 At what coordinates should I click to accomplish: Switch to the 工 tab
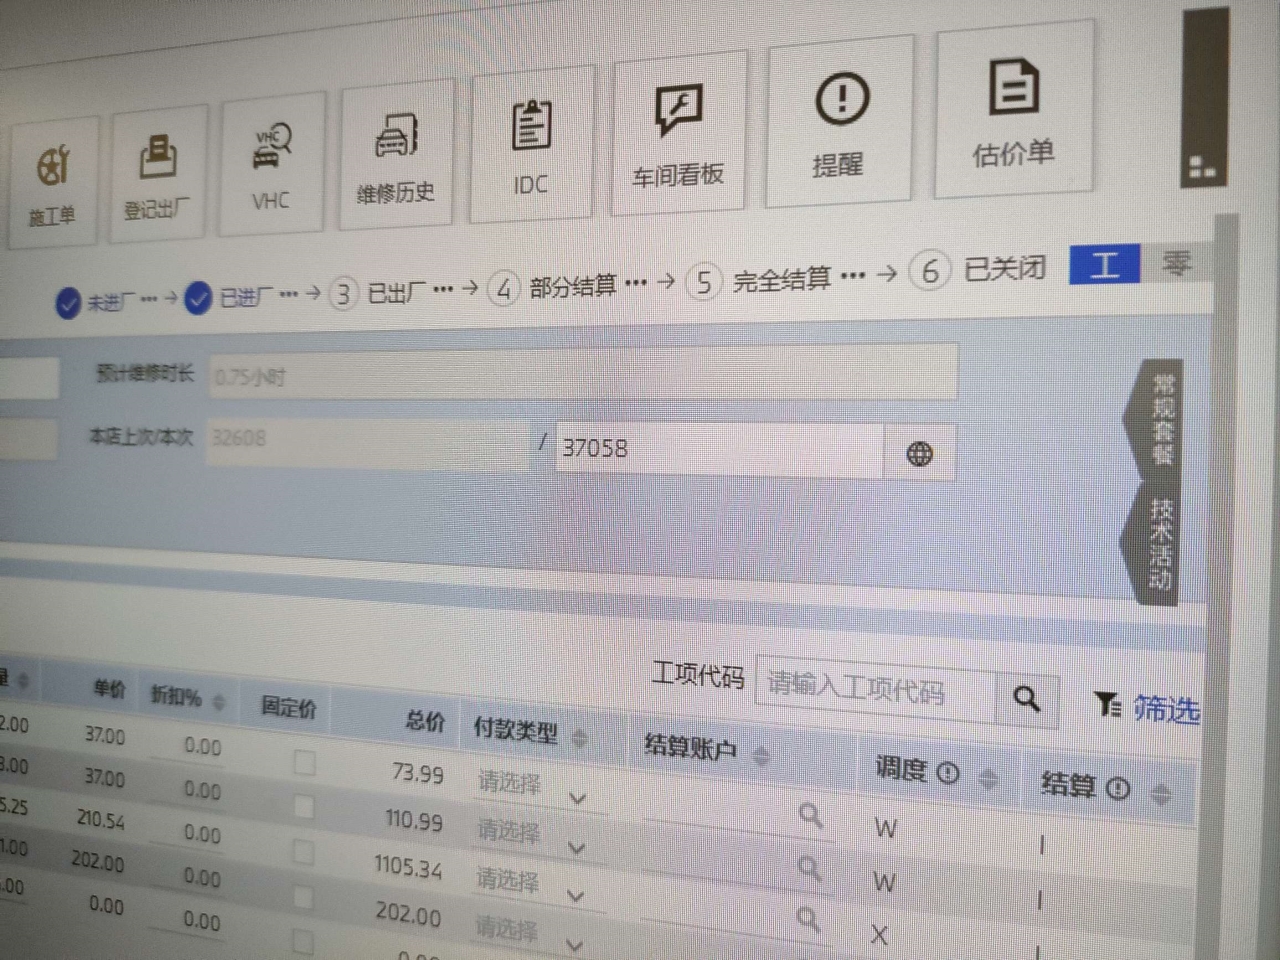(x=1104, y=265)
